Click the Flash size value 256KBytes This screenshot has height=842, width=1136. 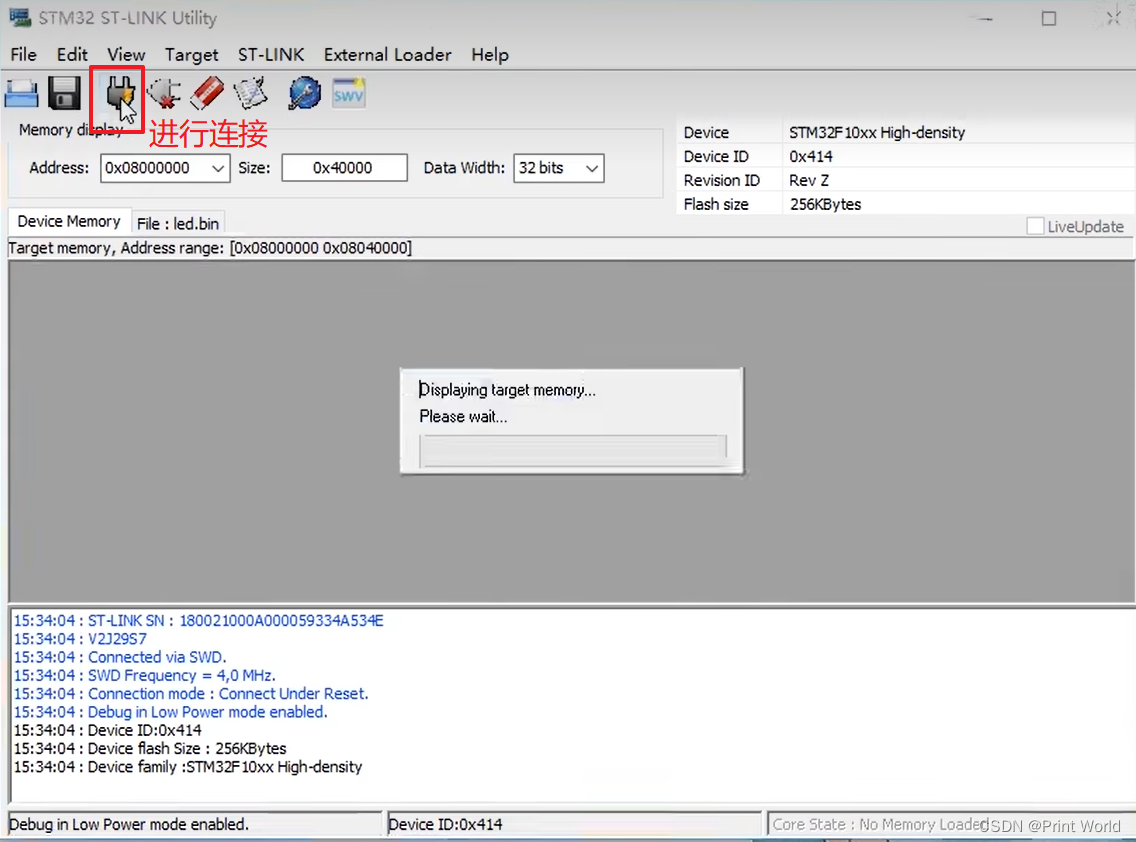click(825, 204)
